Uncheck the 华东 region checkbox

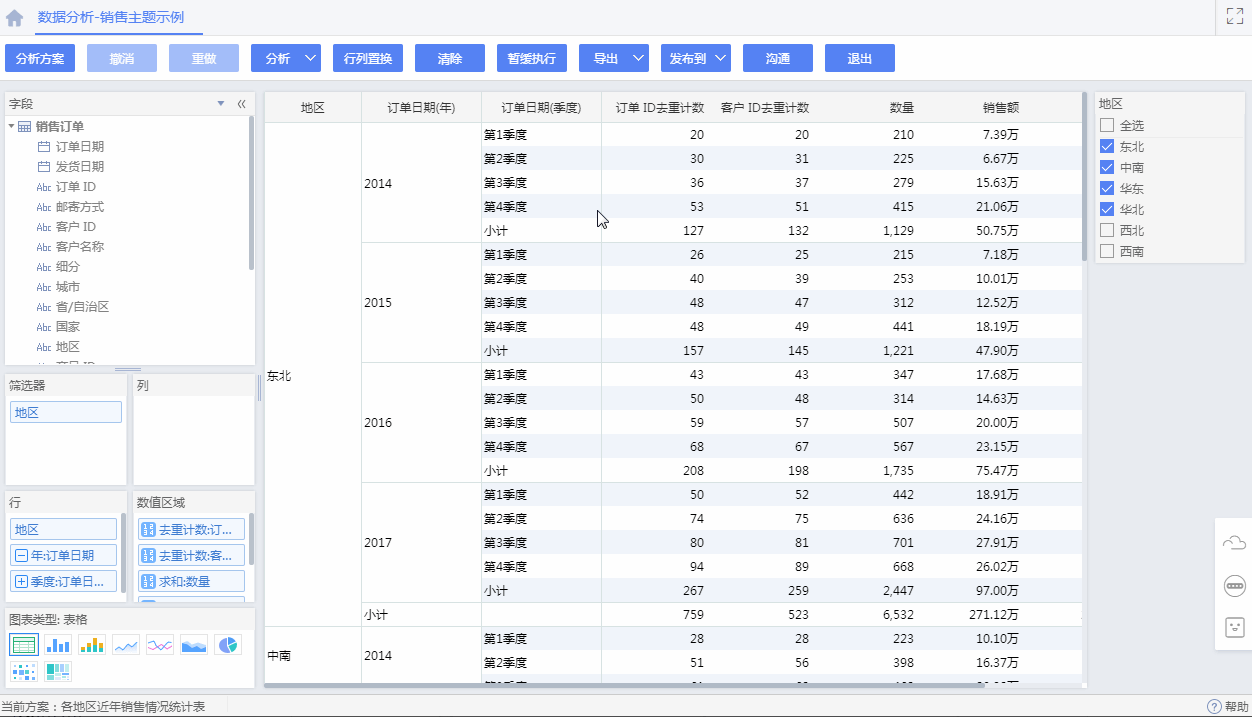coord(1107,188)
